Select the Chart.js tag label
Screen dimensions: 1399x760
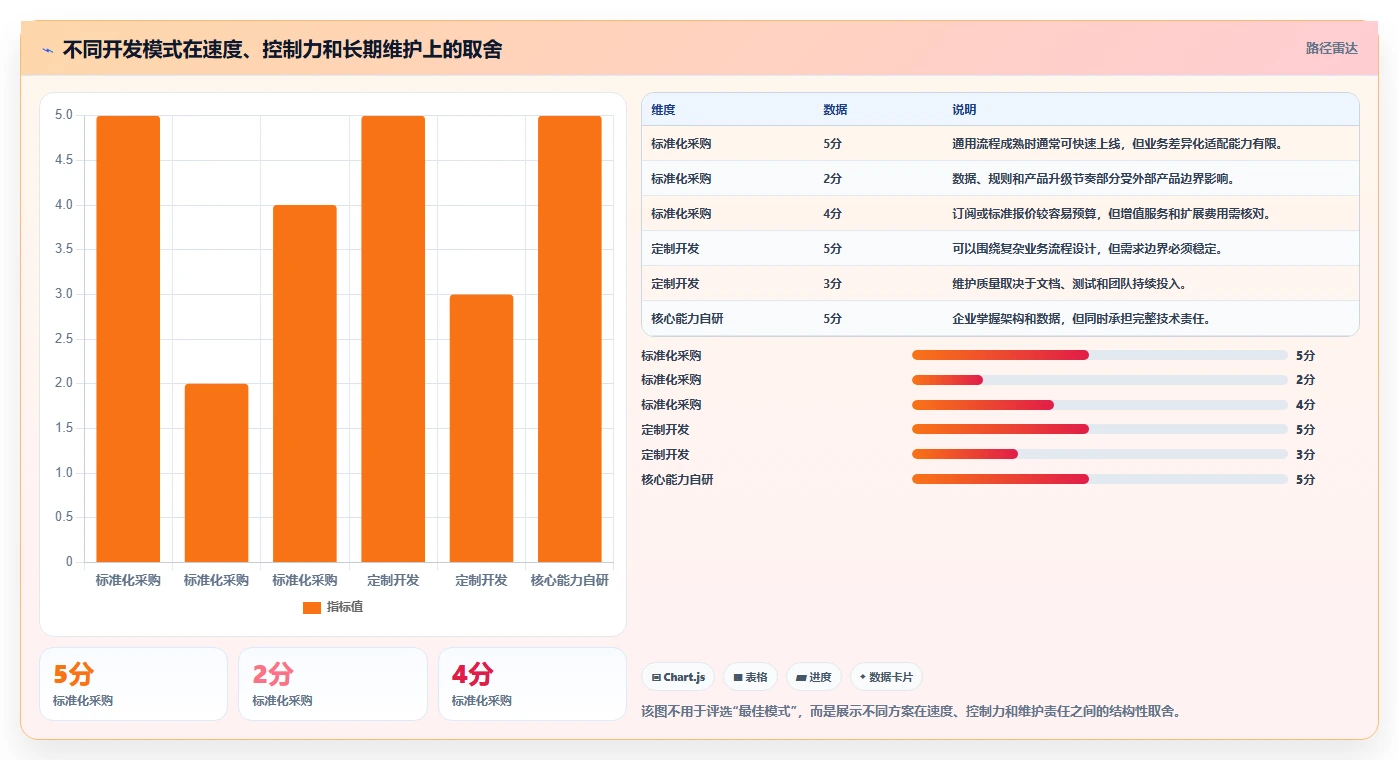pos(685,677)
